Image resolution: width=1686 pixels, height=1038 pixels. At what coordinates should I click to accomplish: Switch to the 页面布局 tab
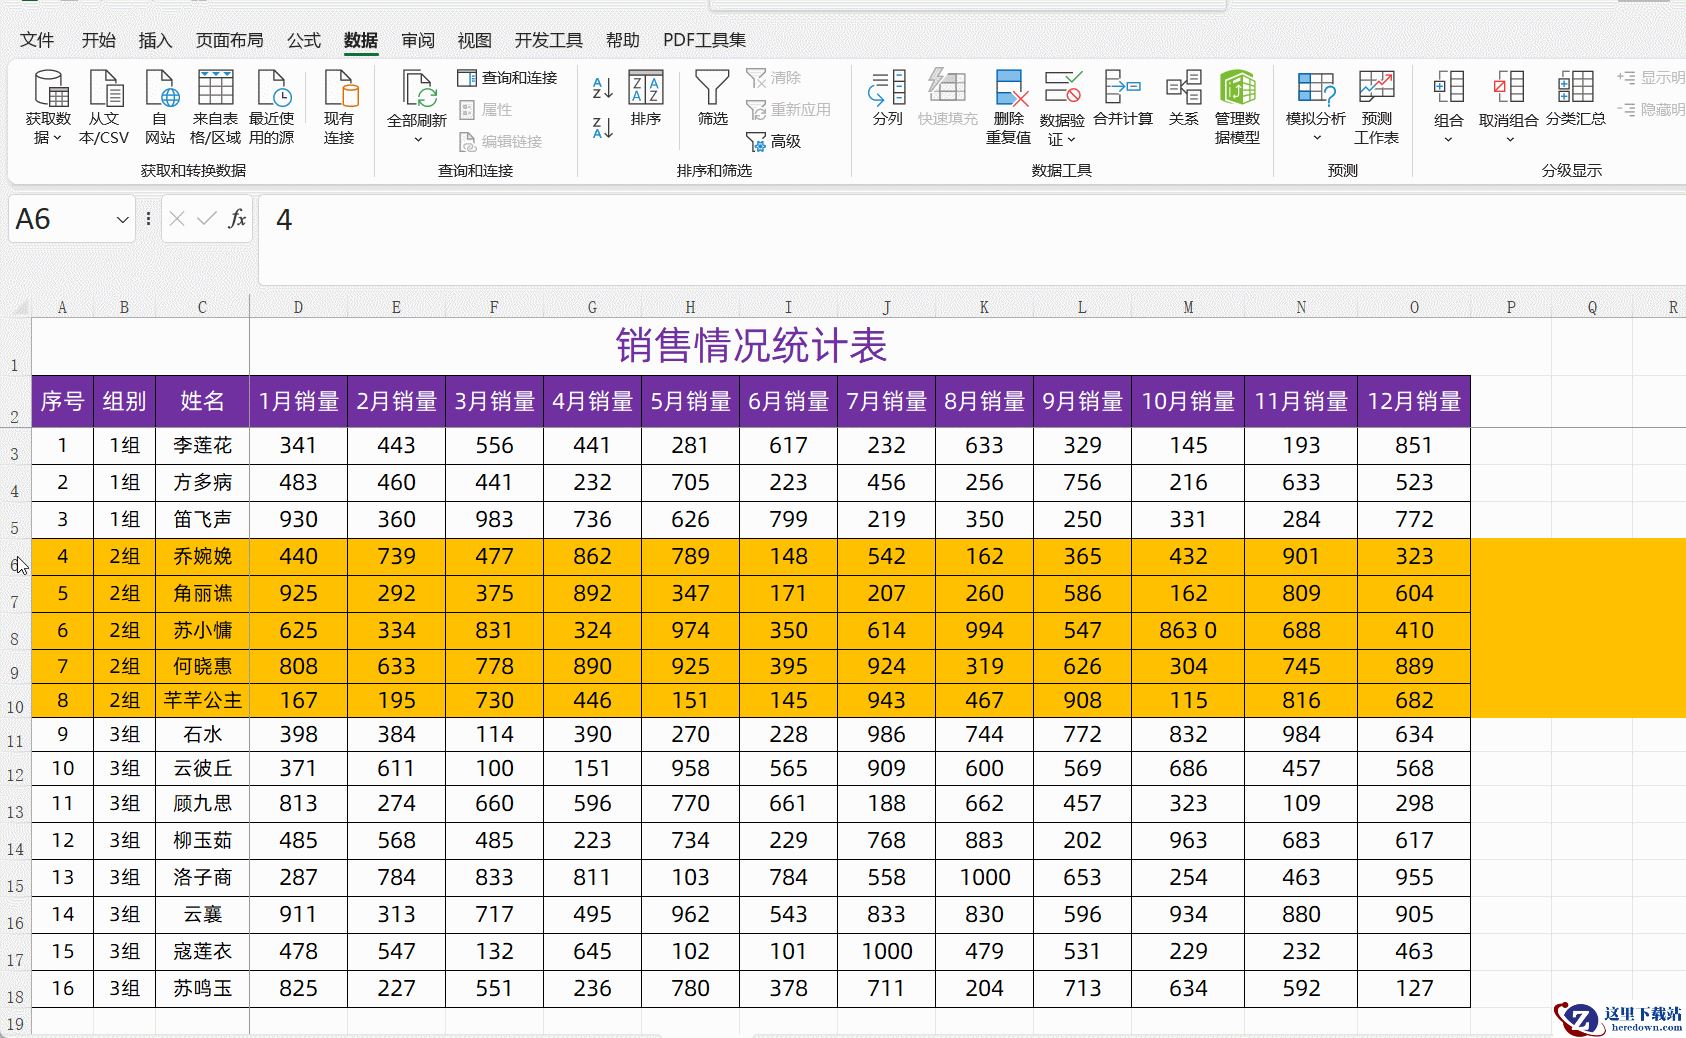(230, 40)
